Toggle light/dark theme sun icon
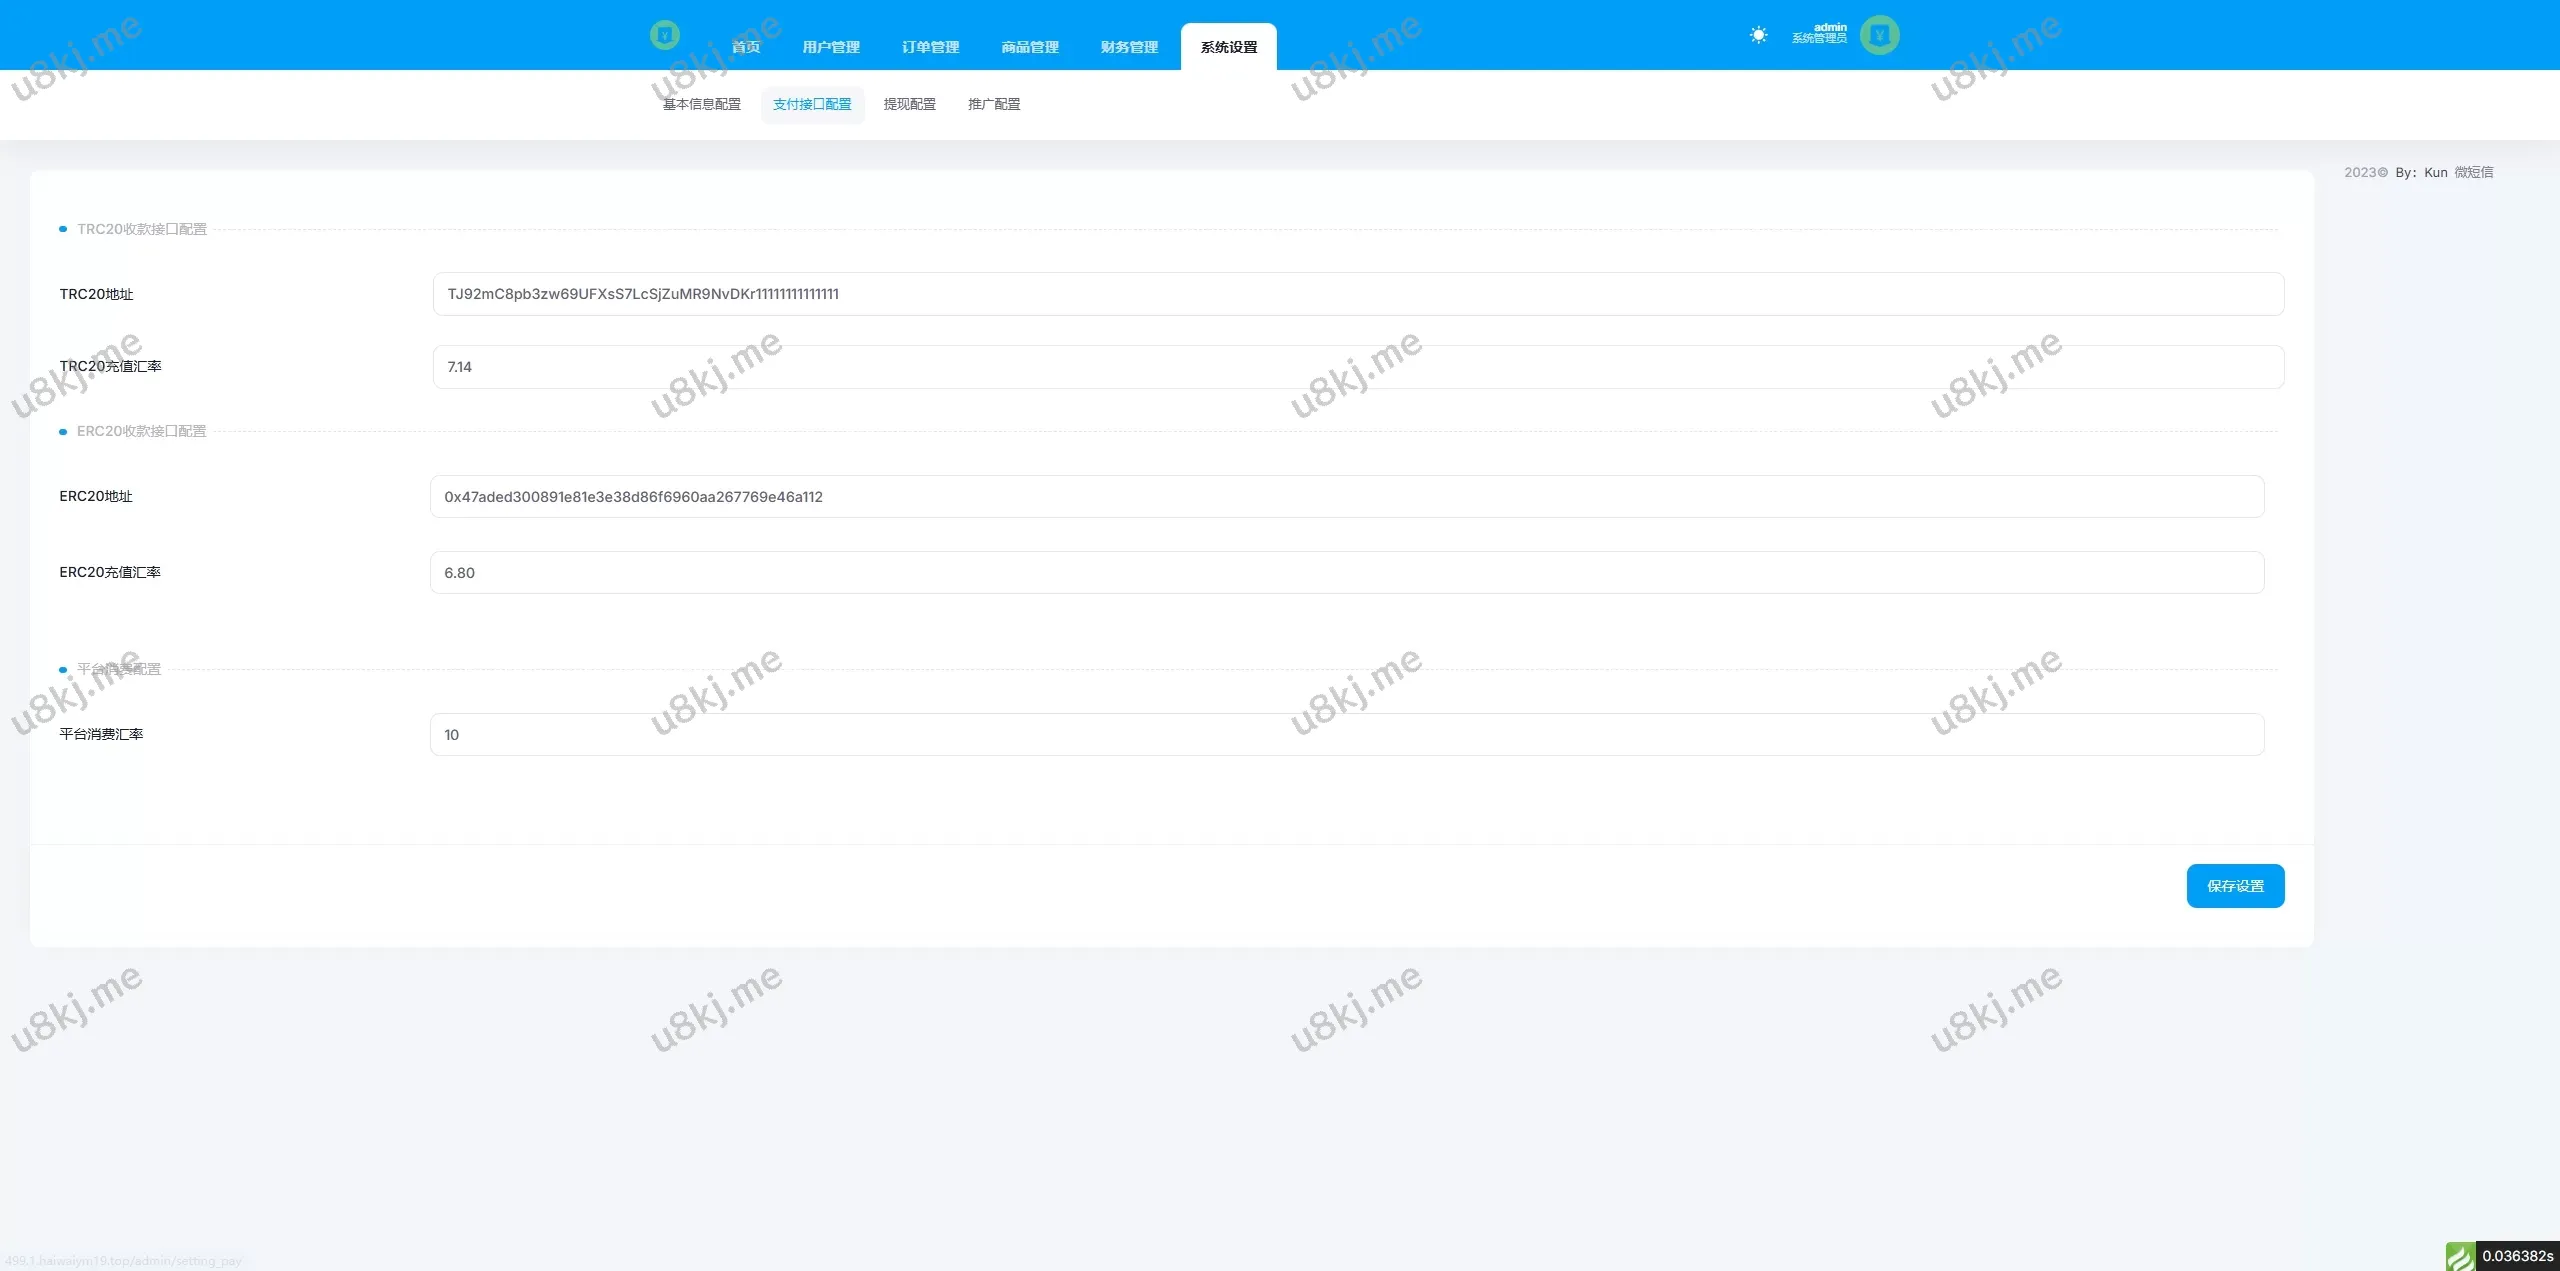The width and height of the screenshot is (2560, 1271). pos(1758,35)
